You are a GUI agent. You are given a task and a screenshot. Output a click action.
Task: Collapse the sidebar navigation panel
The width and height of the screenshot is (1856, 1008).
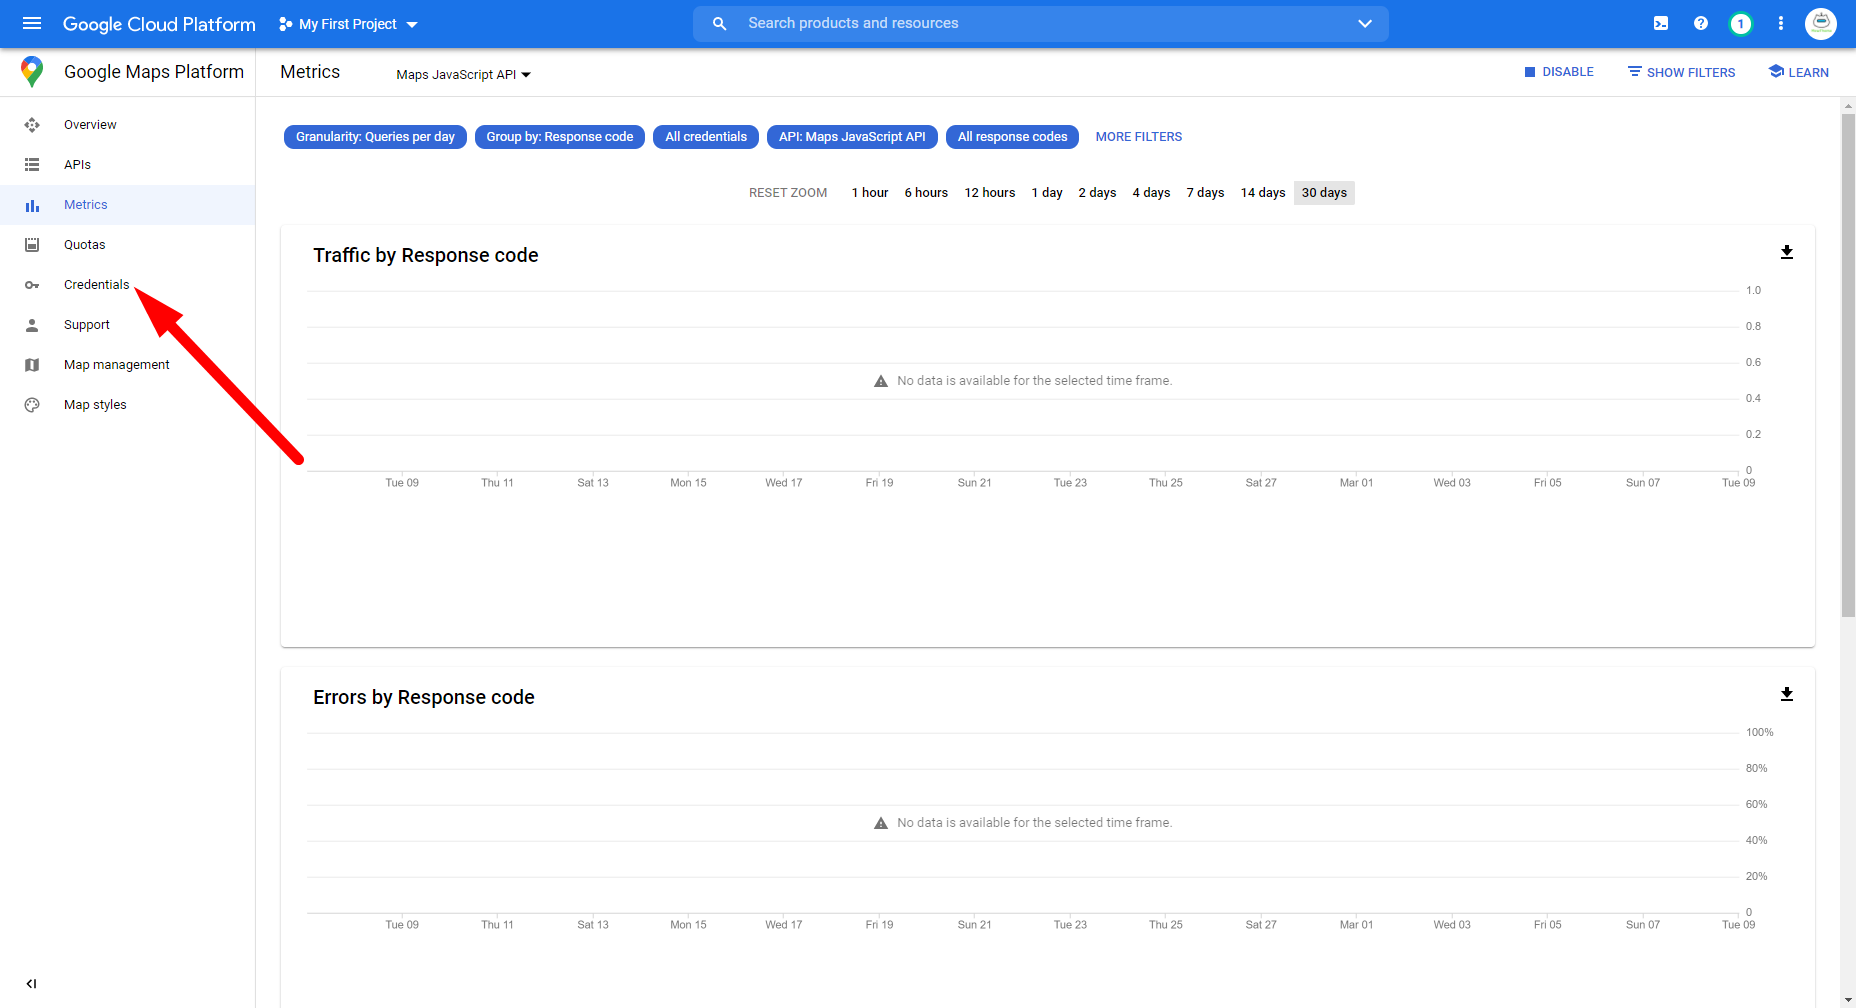31,984
